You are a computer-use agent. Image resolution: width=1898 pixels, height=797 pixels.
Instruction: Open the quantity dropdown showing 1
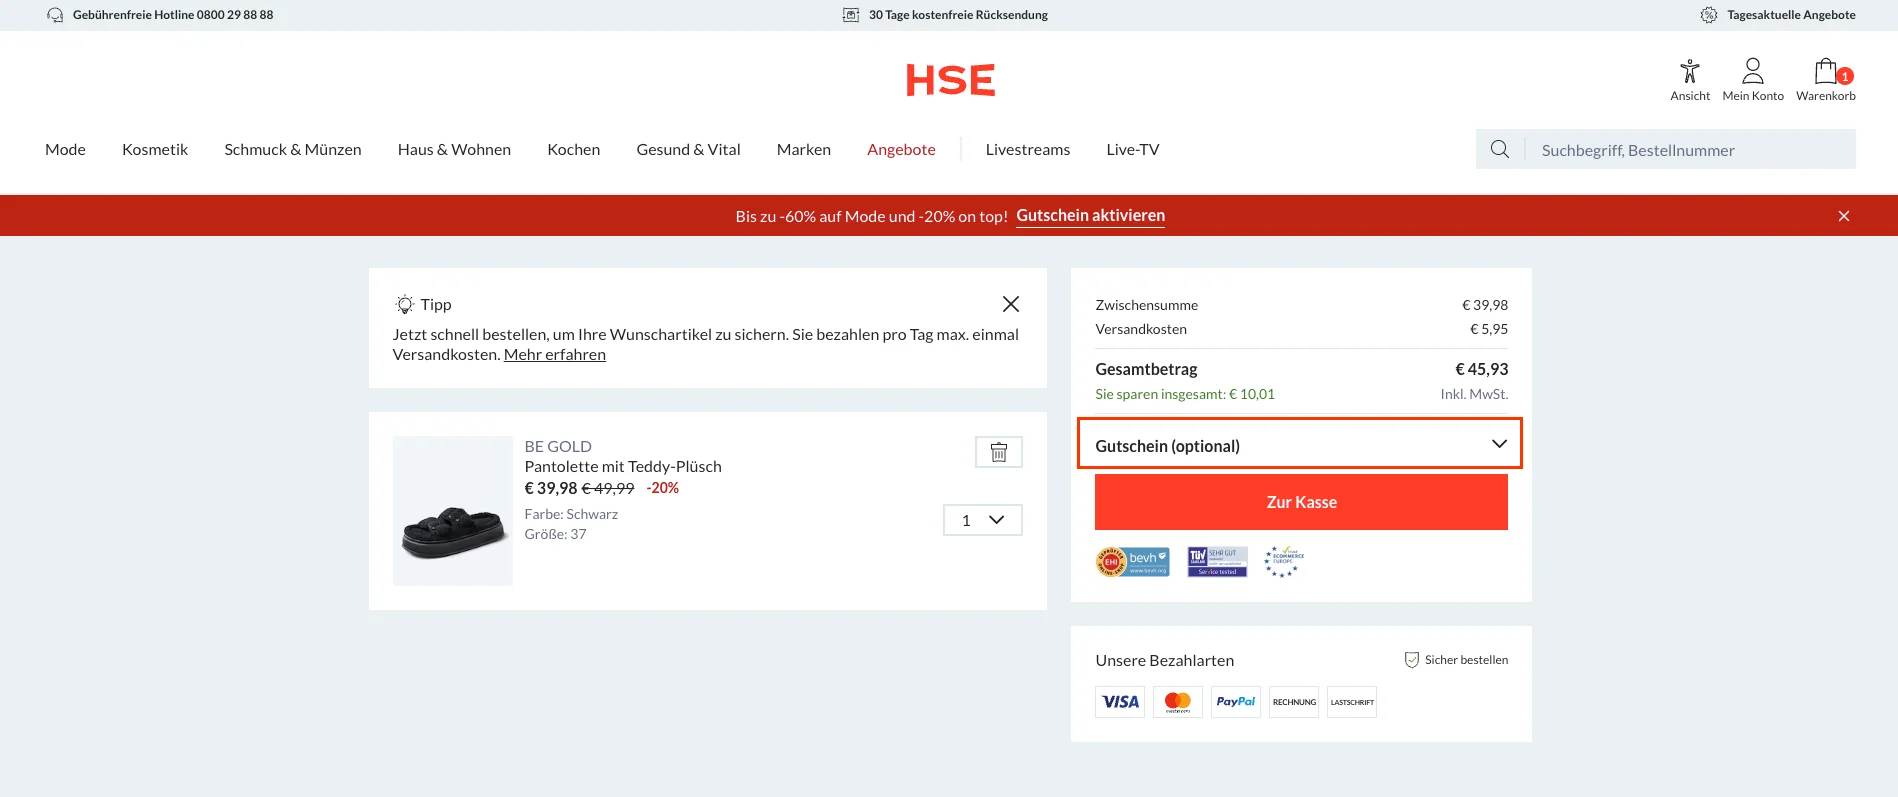983,520
